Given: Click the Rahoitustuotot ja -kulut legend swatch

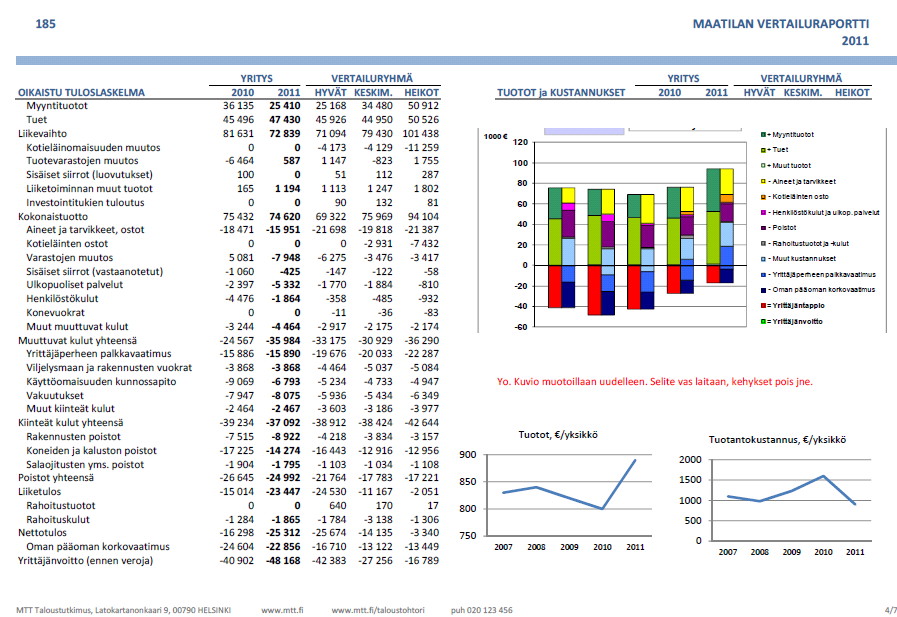Looking at the screenshot, I should pyautogui.click(x=763, y=244).
